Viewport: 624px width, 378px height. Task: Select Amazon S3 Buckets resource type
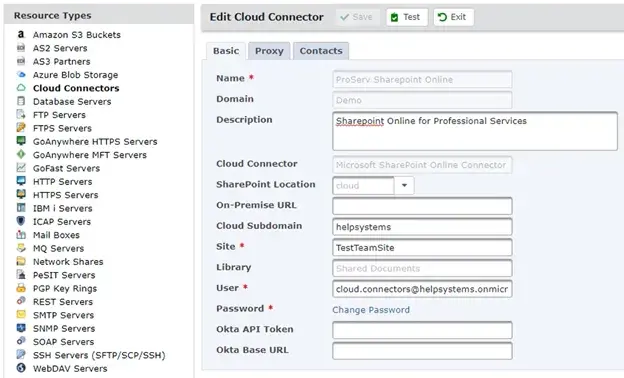point(77,35)
